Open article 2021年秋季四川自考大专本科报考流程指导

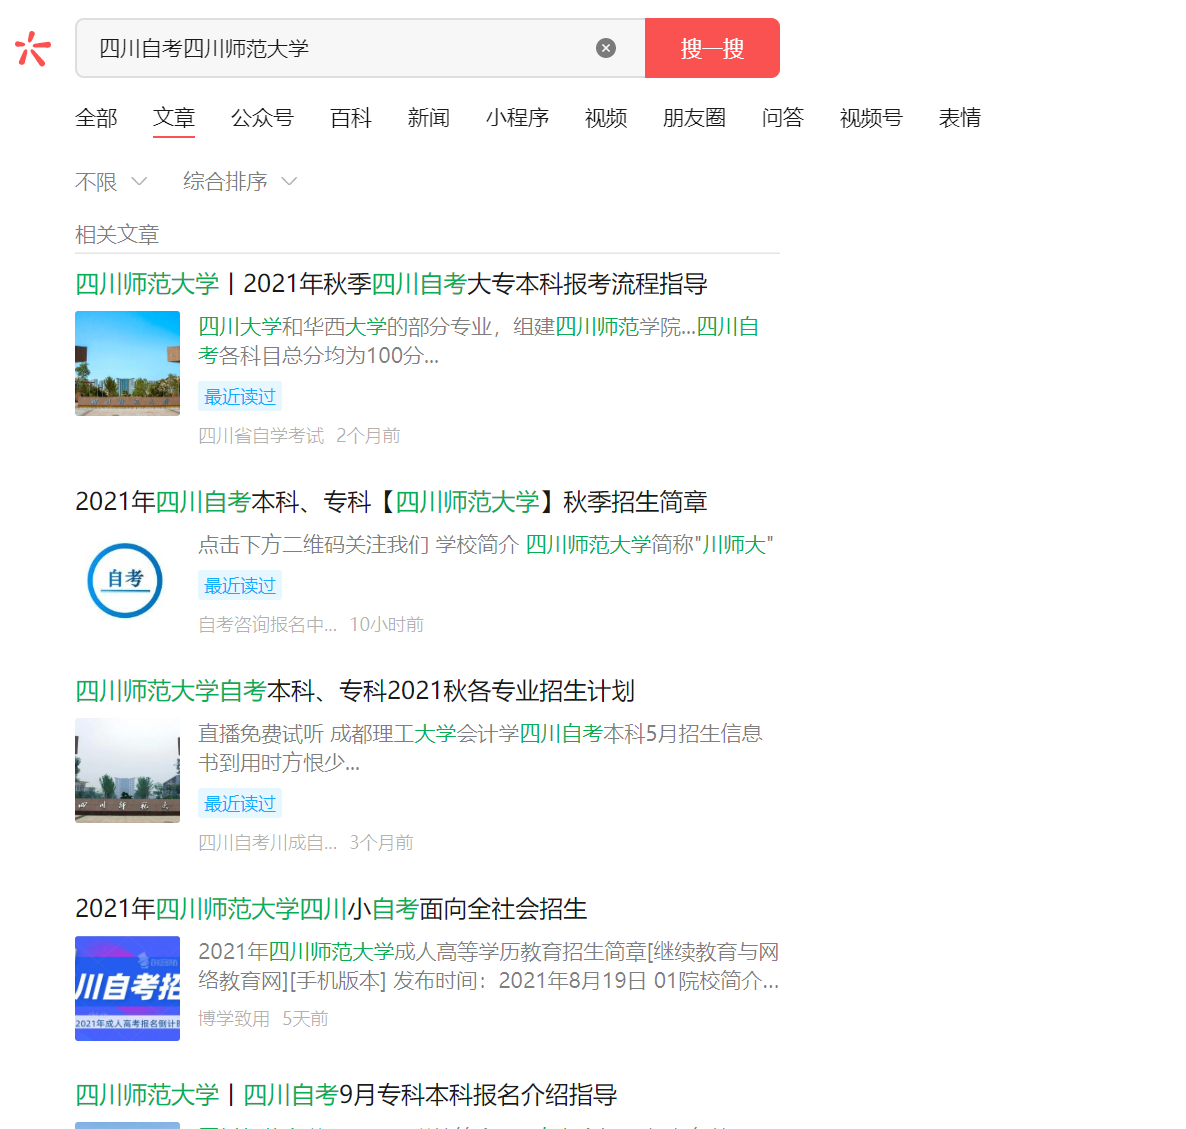pyautogui.click(x=391, y=284)
